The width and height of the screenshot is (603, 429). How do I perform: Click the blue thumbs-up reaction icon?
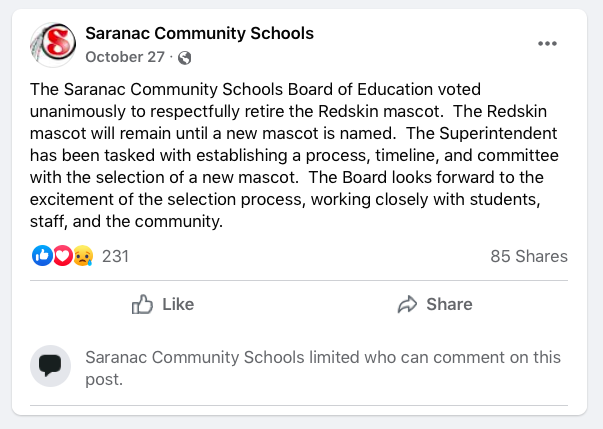click(x=42, y=256)
